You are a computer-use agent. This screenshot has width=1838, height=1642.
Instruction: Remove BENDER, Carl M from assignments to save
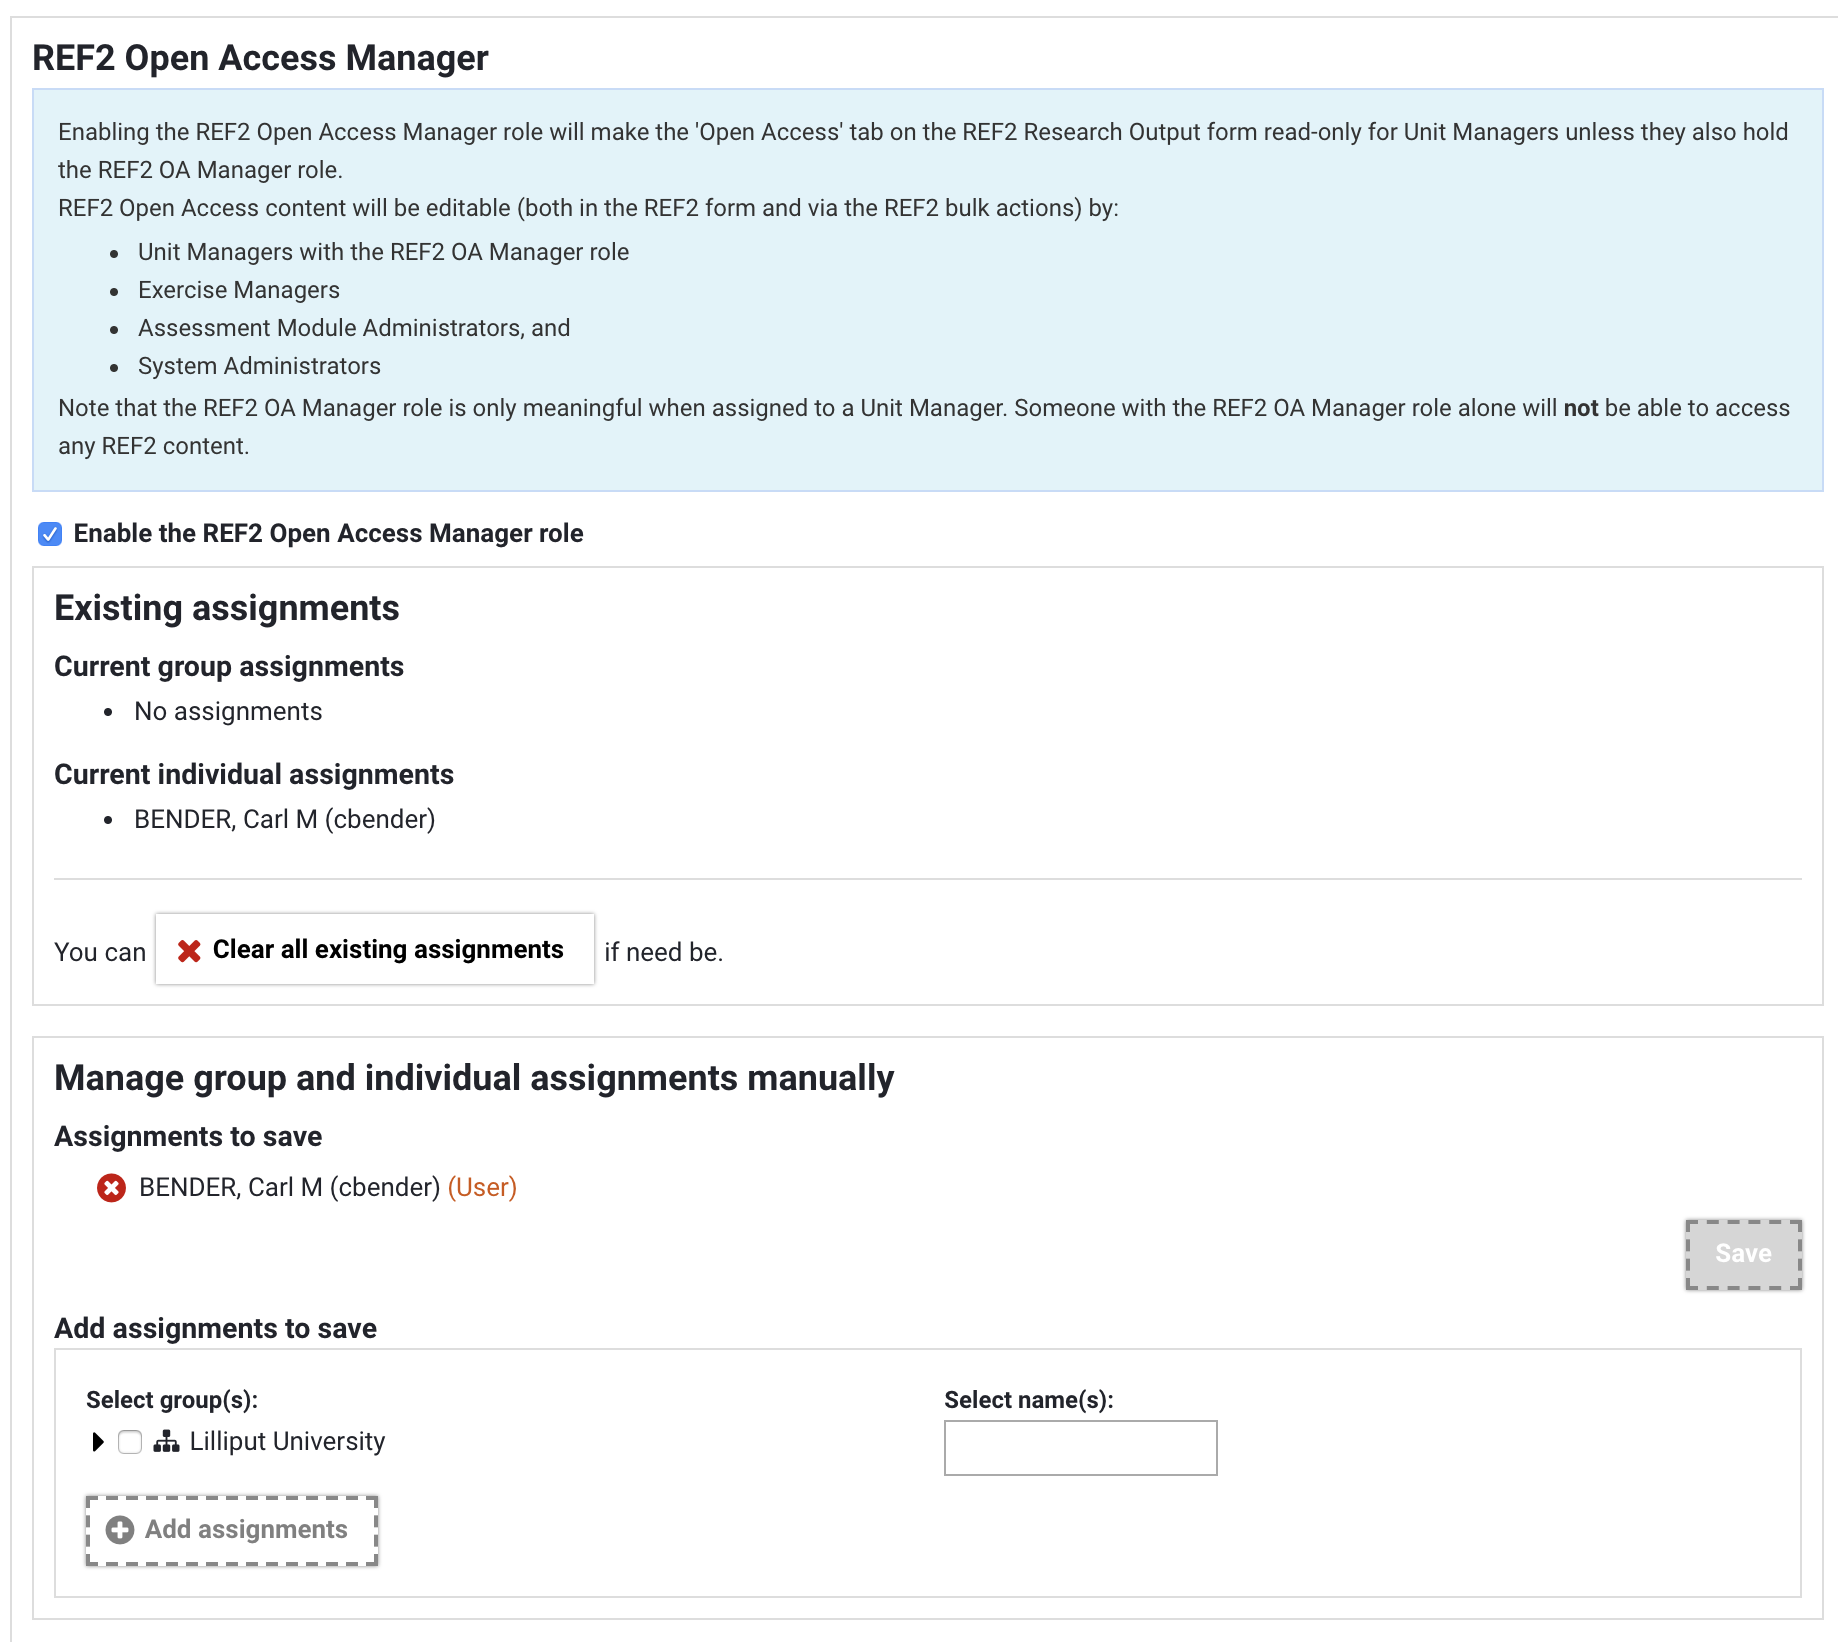click(111, 1188)
